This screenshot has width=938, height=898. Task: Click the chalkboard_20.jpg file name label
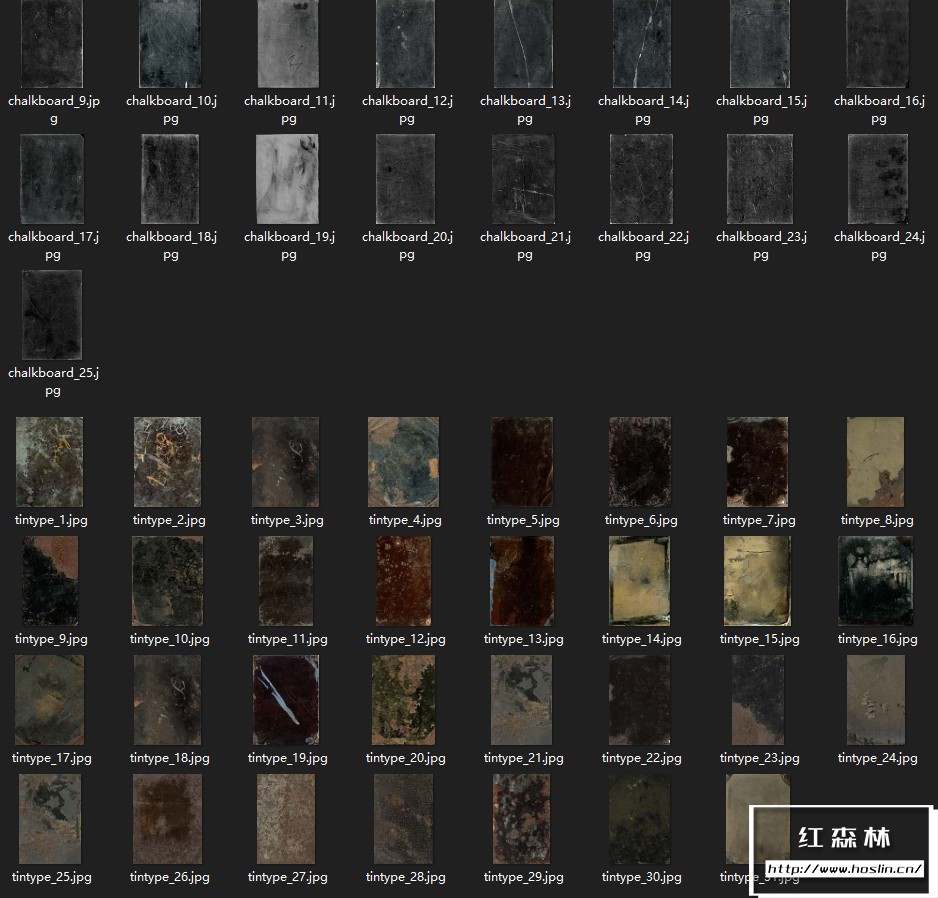pos(407,245)
